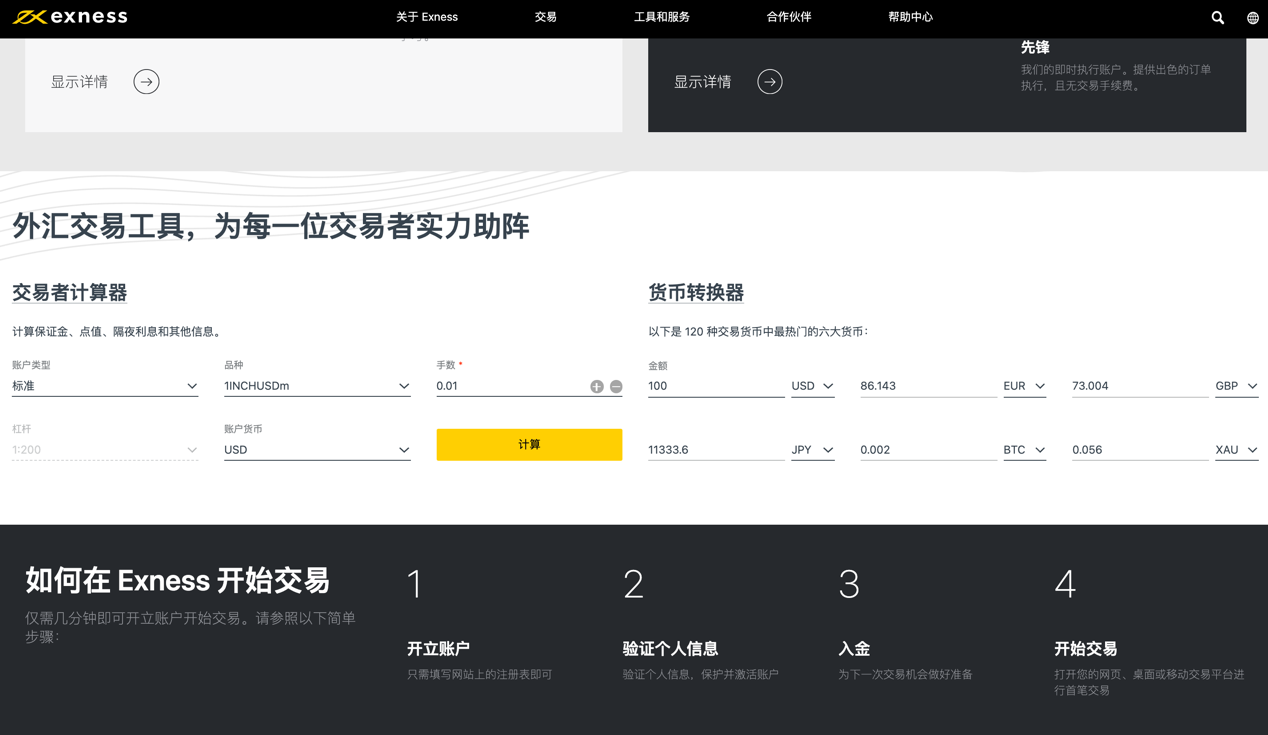Click the yellow 计算 button
Screen dimensions: 1268x735
[529, 445]
